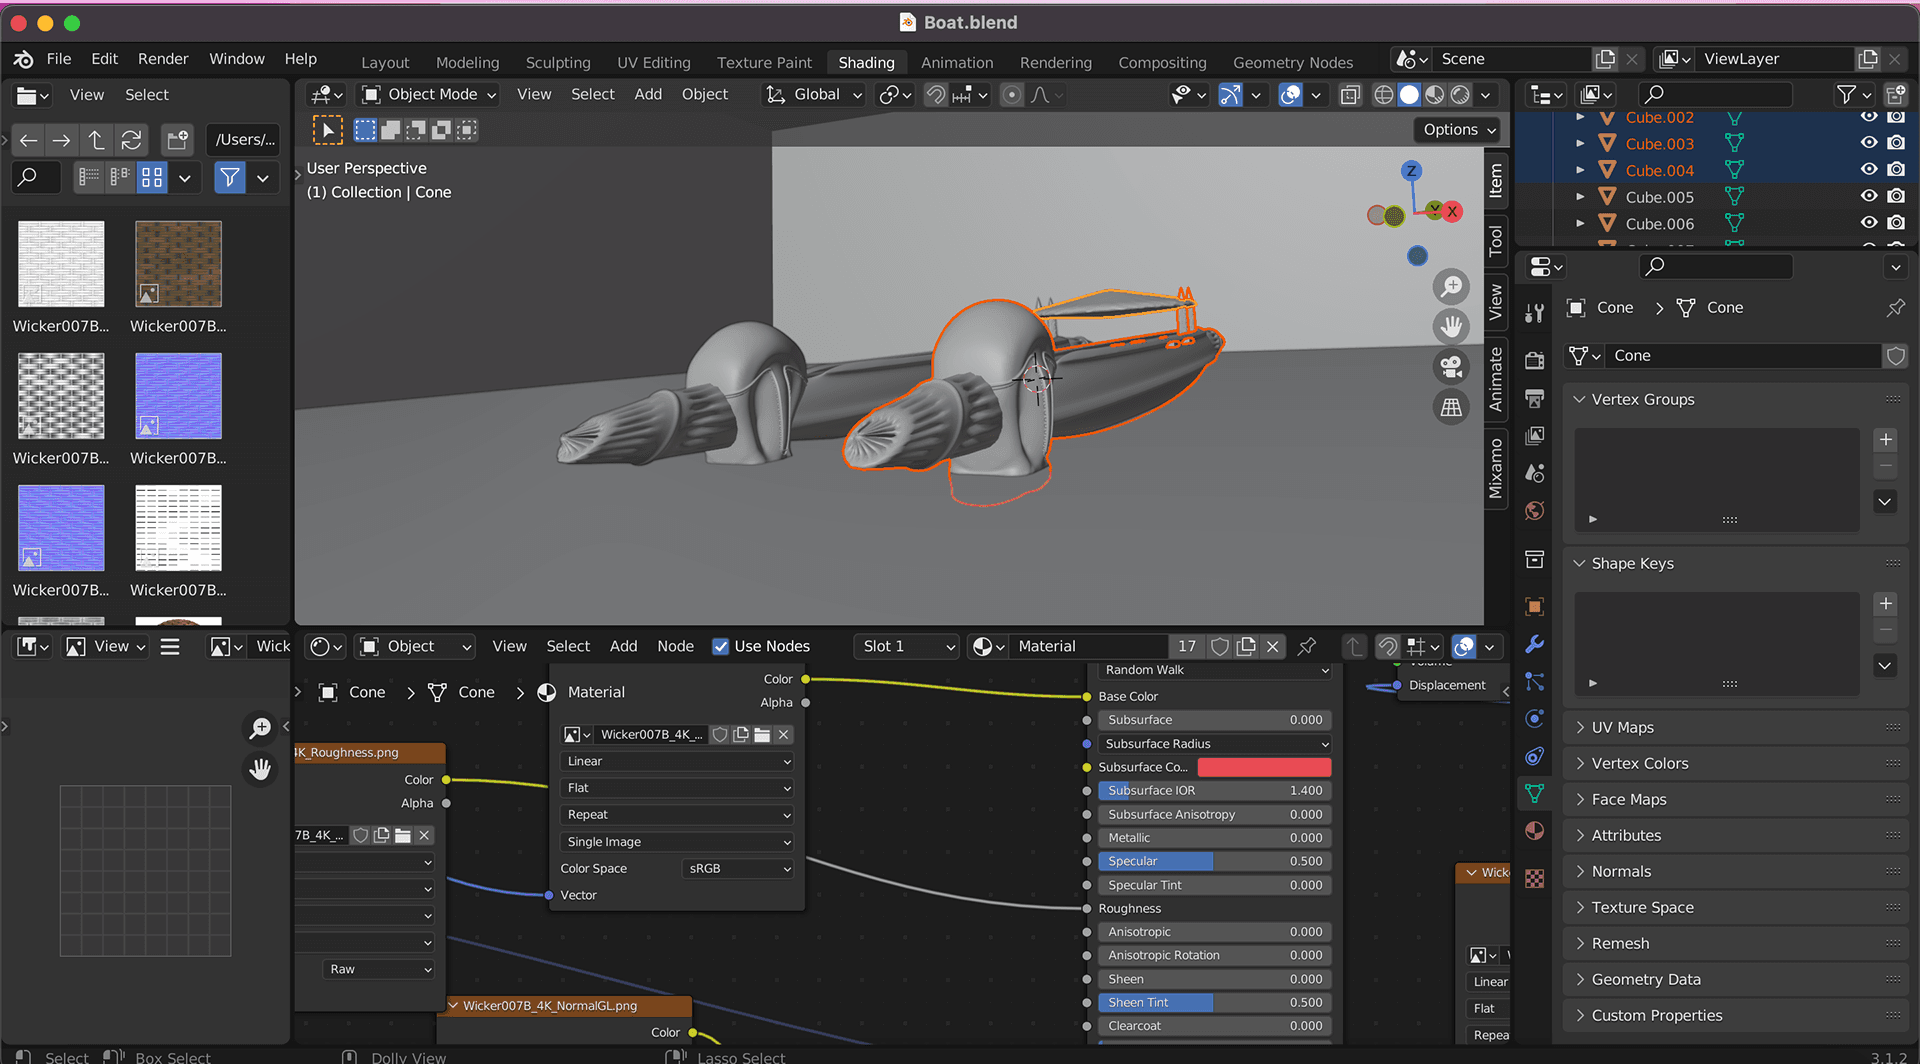
Task: Hide Cube.003 using its eye icon
Action: pos(1868,143)
